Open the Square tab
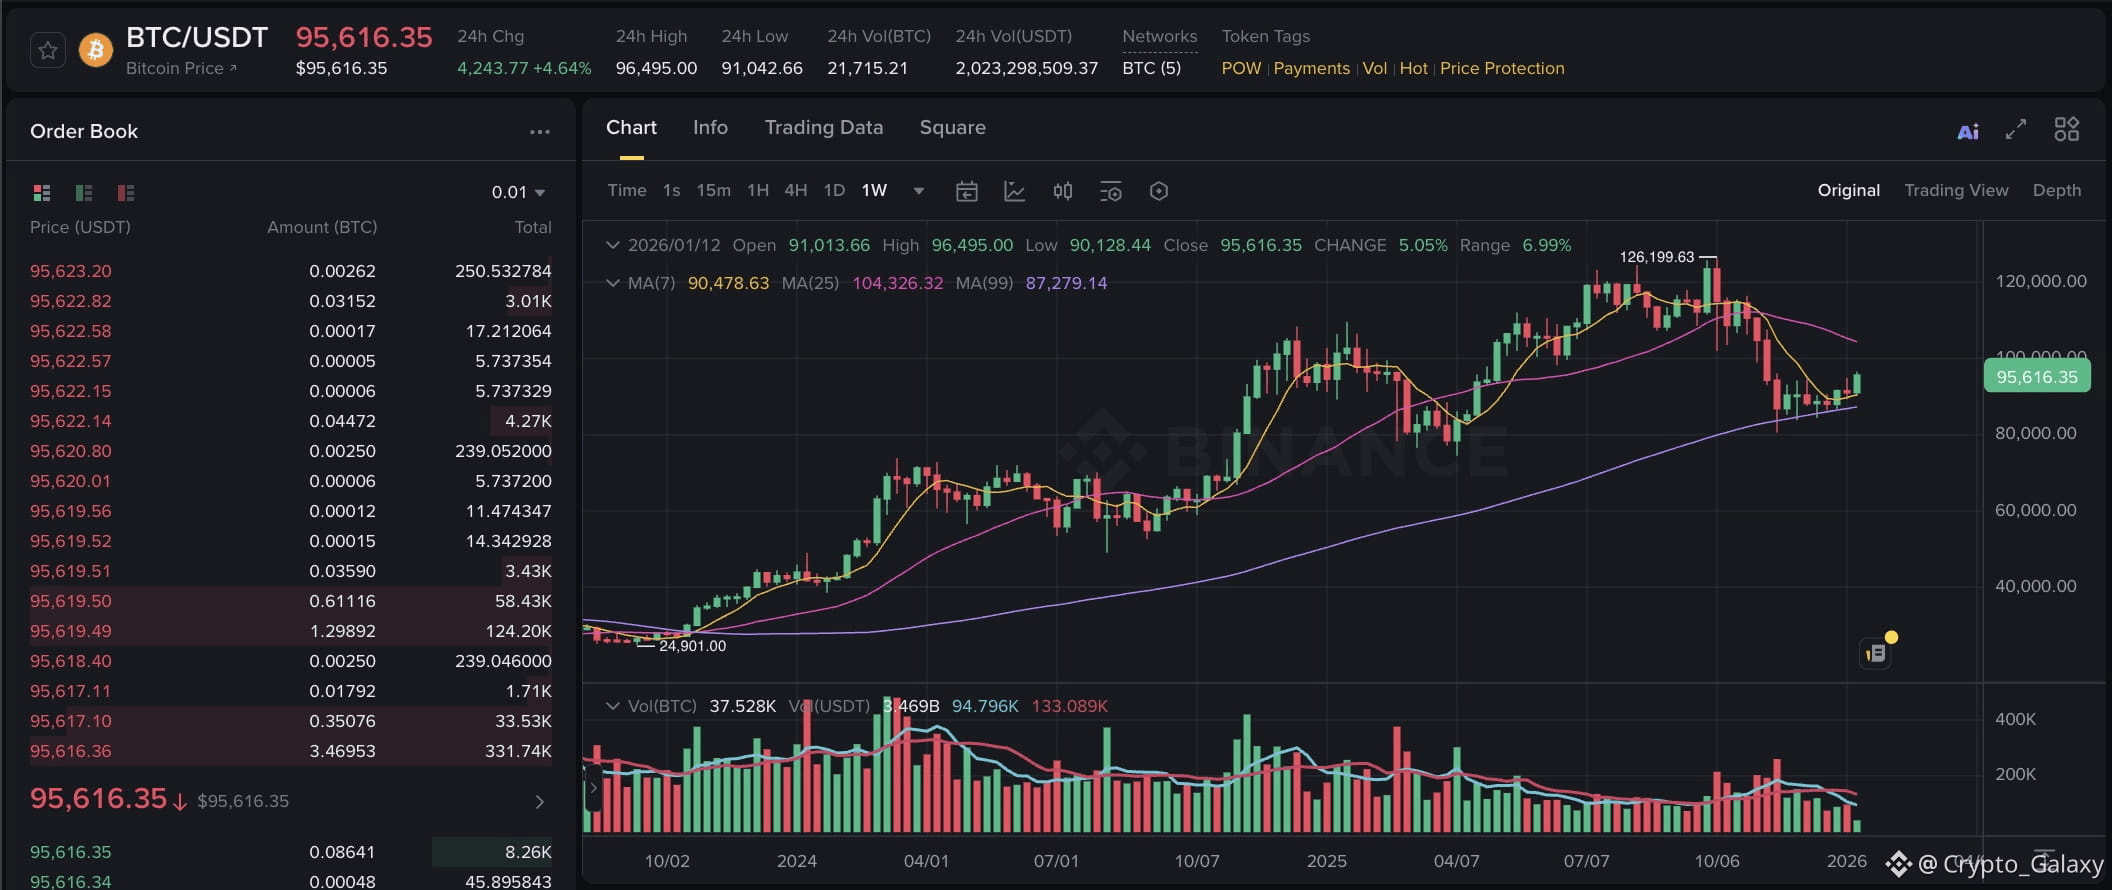 [x=953, y=128]
